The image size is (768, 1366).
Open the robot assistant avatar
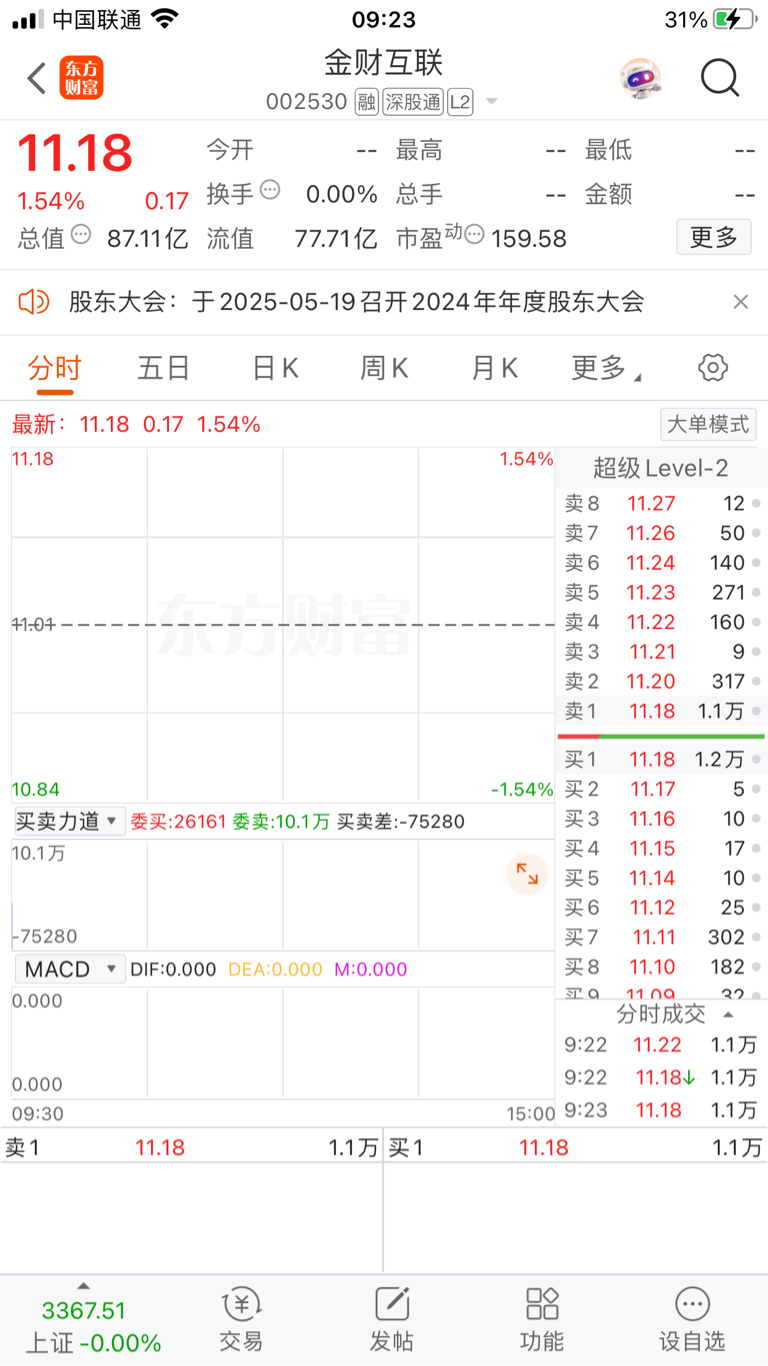[640, 78]
